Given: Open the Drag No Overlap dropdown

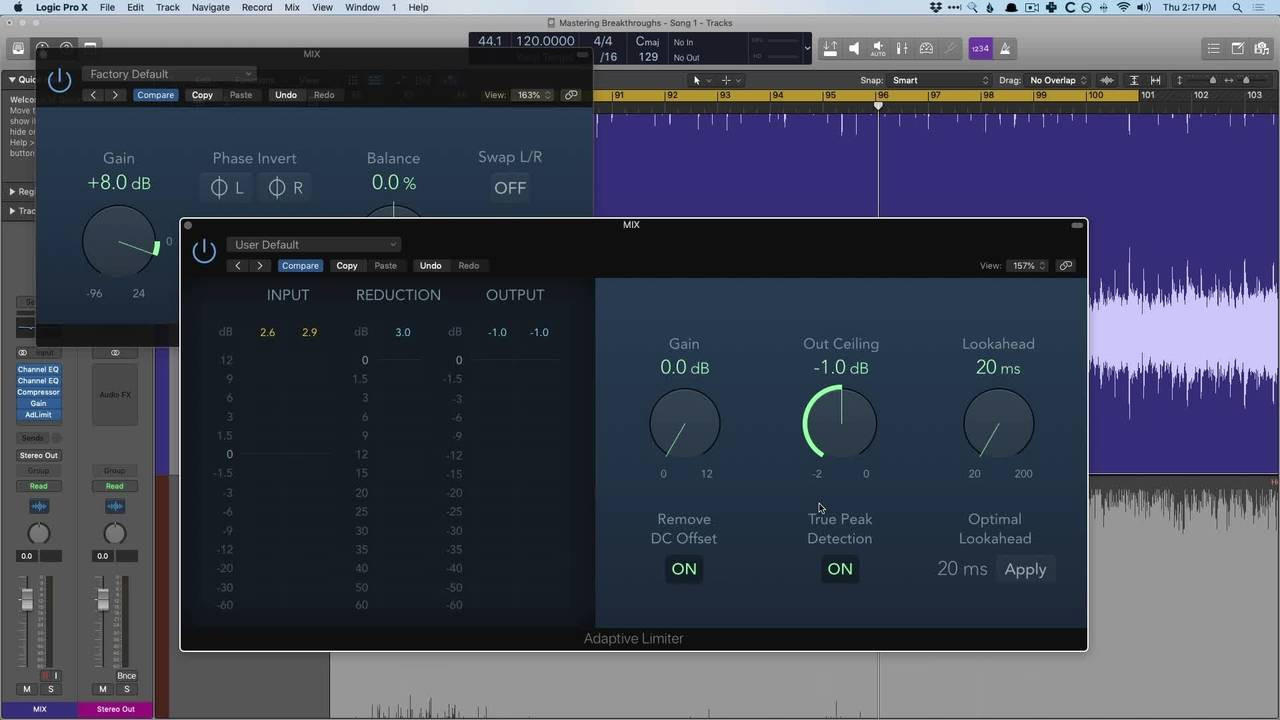Looking at the screenshot, I should pyautogui.click(x=1057, y=80).
